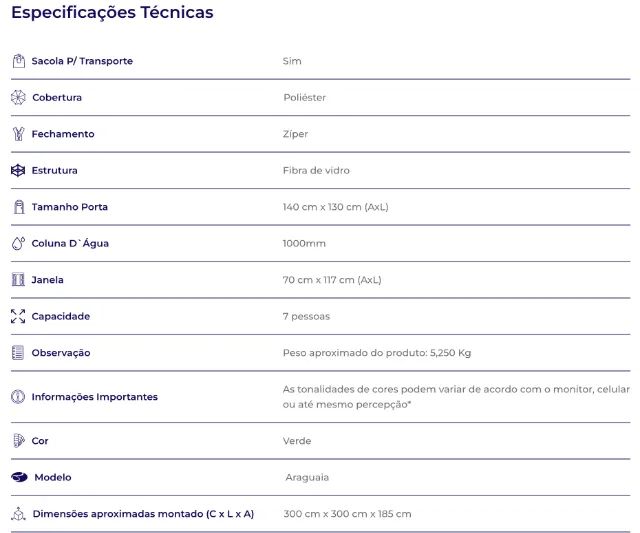The width and height of the screenshot is (640, 533).
Task: Click the door icon for Tamanho Porta
Action: tap(18, 207)
